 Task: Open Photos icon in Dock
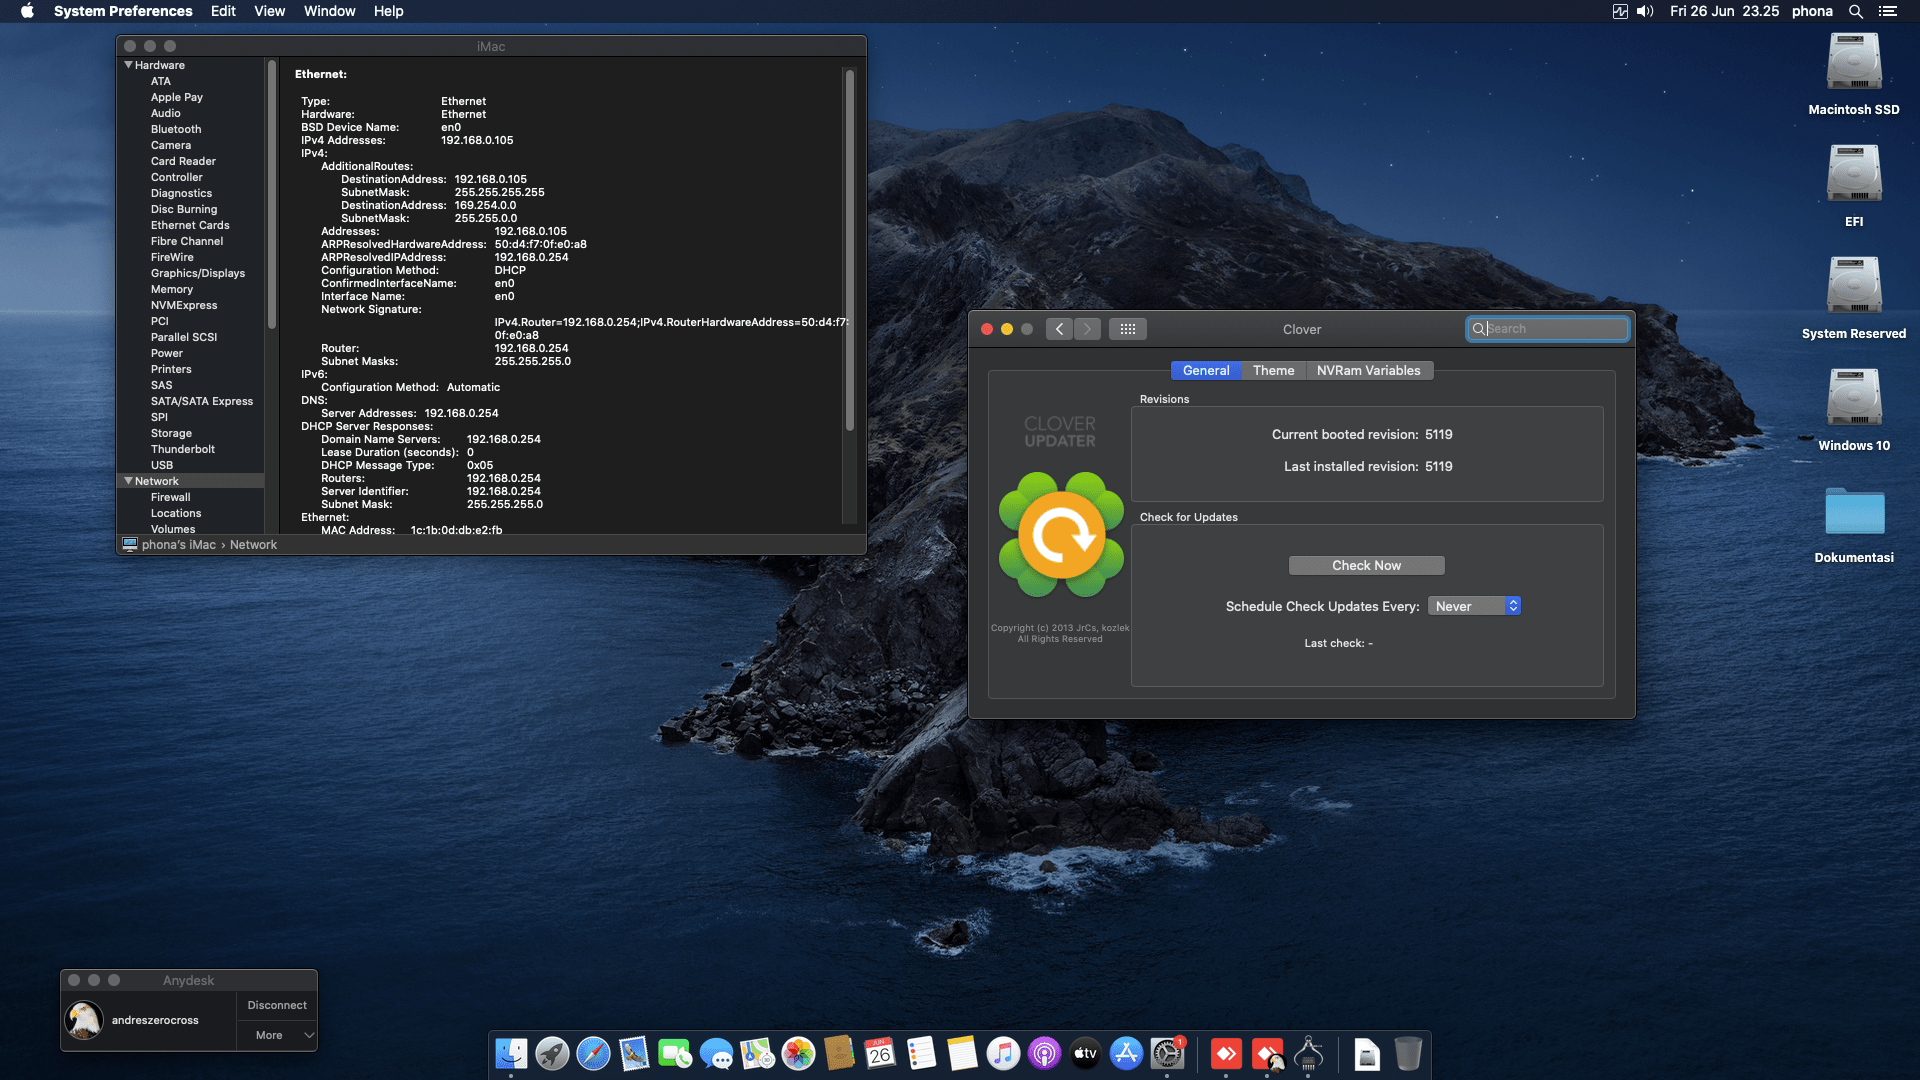798,1054
